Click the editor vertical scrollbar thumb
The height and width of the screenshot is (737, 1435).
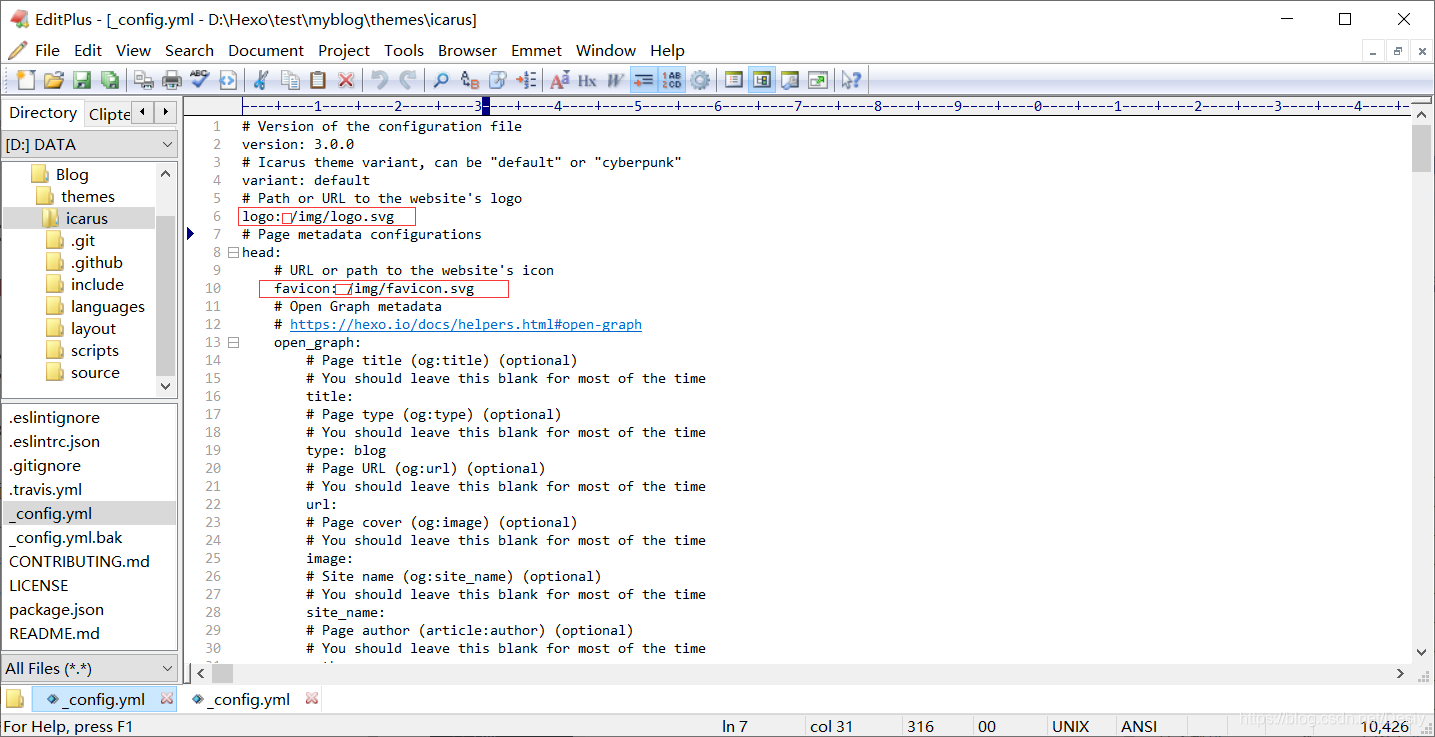[x=1421, y=148]
